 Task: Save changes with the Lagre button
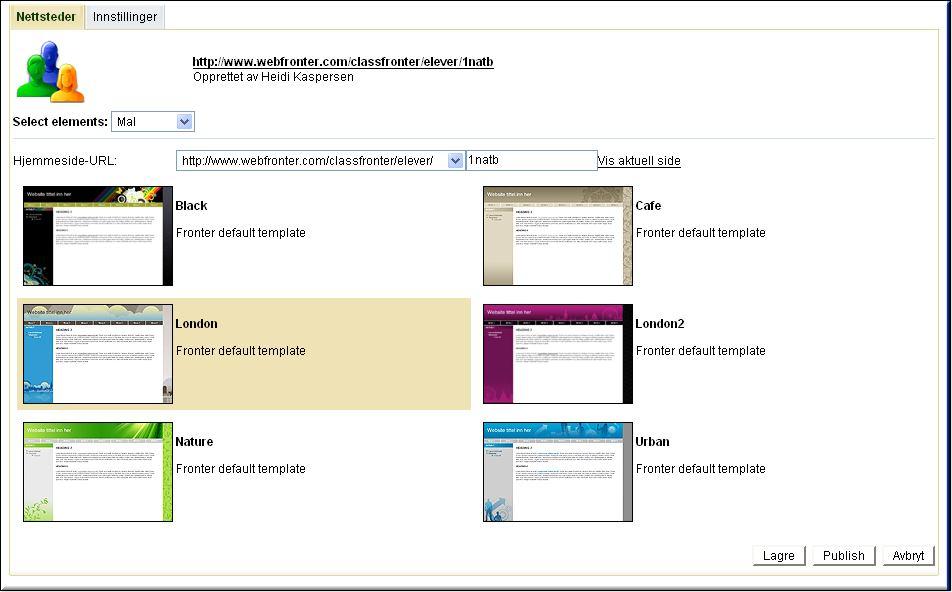[779, 556]
